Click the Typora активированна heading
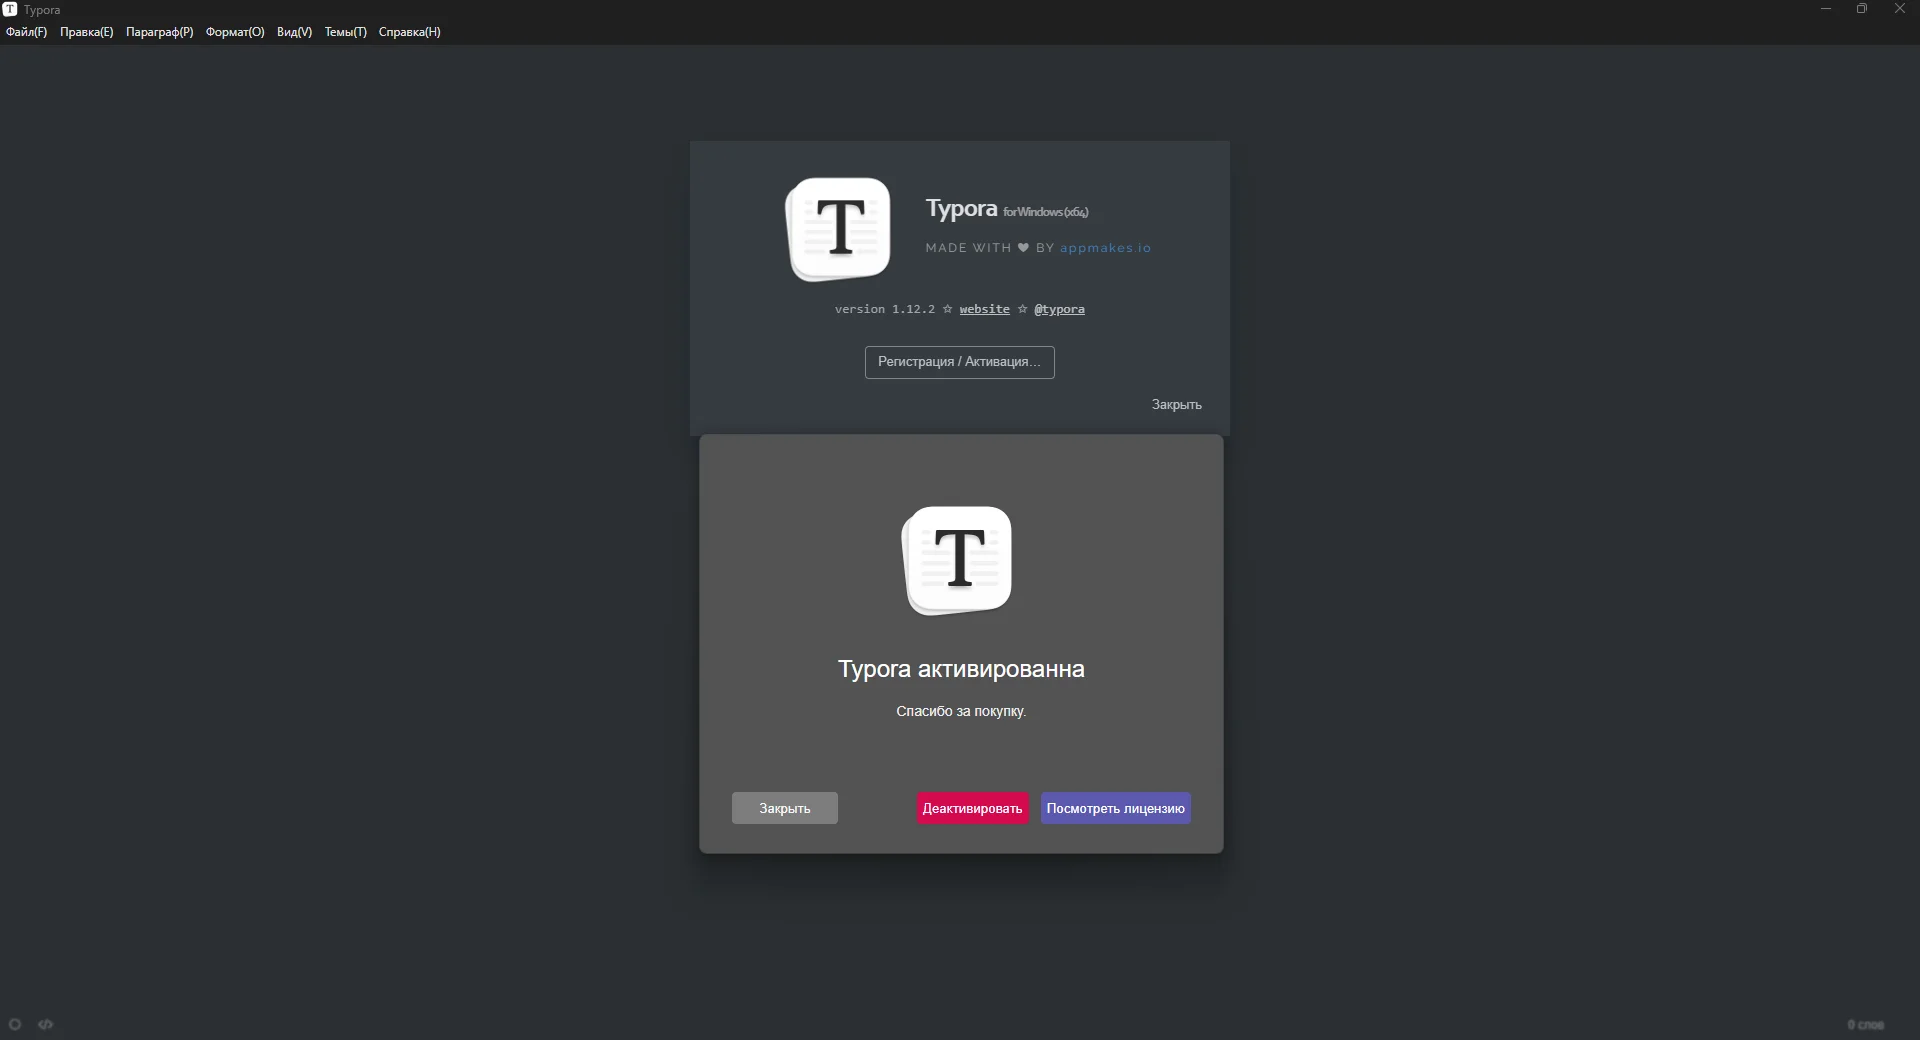Image resolution: width=1920 pixels, height=1040 pixels. [x=961, y=669]
